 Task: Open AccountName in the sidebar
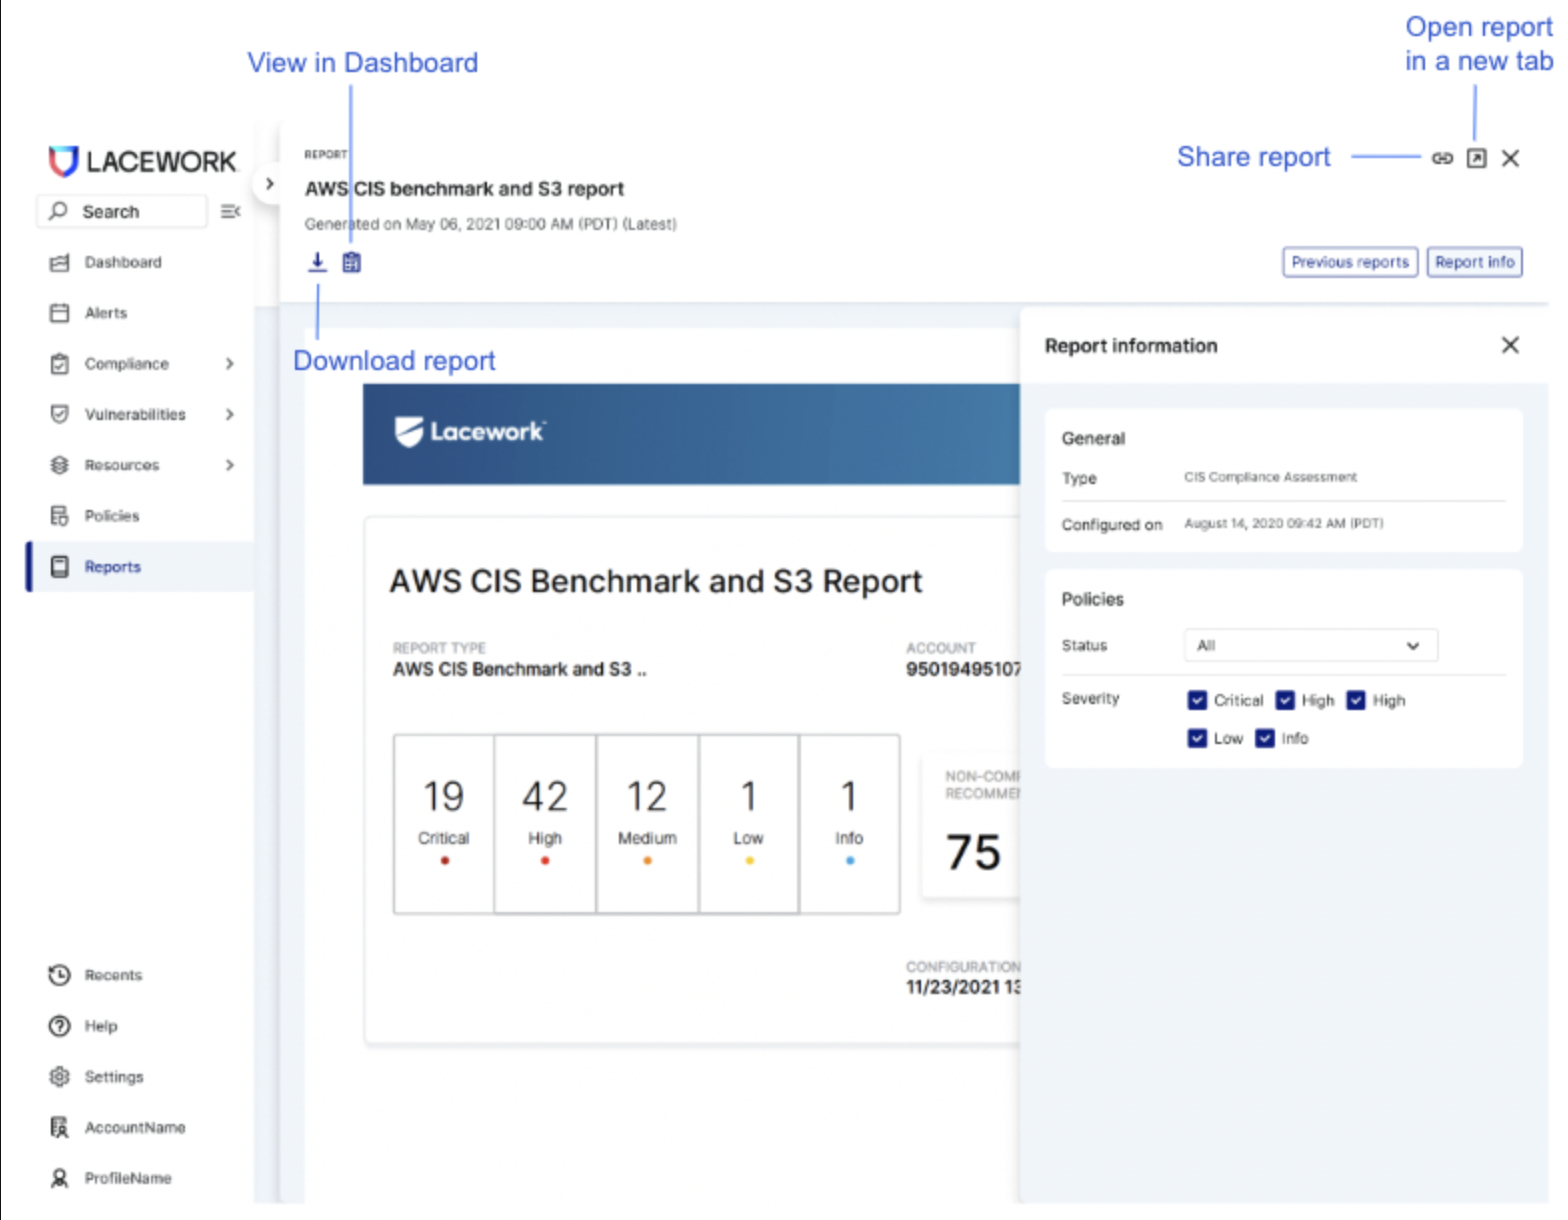135,1128
